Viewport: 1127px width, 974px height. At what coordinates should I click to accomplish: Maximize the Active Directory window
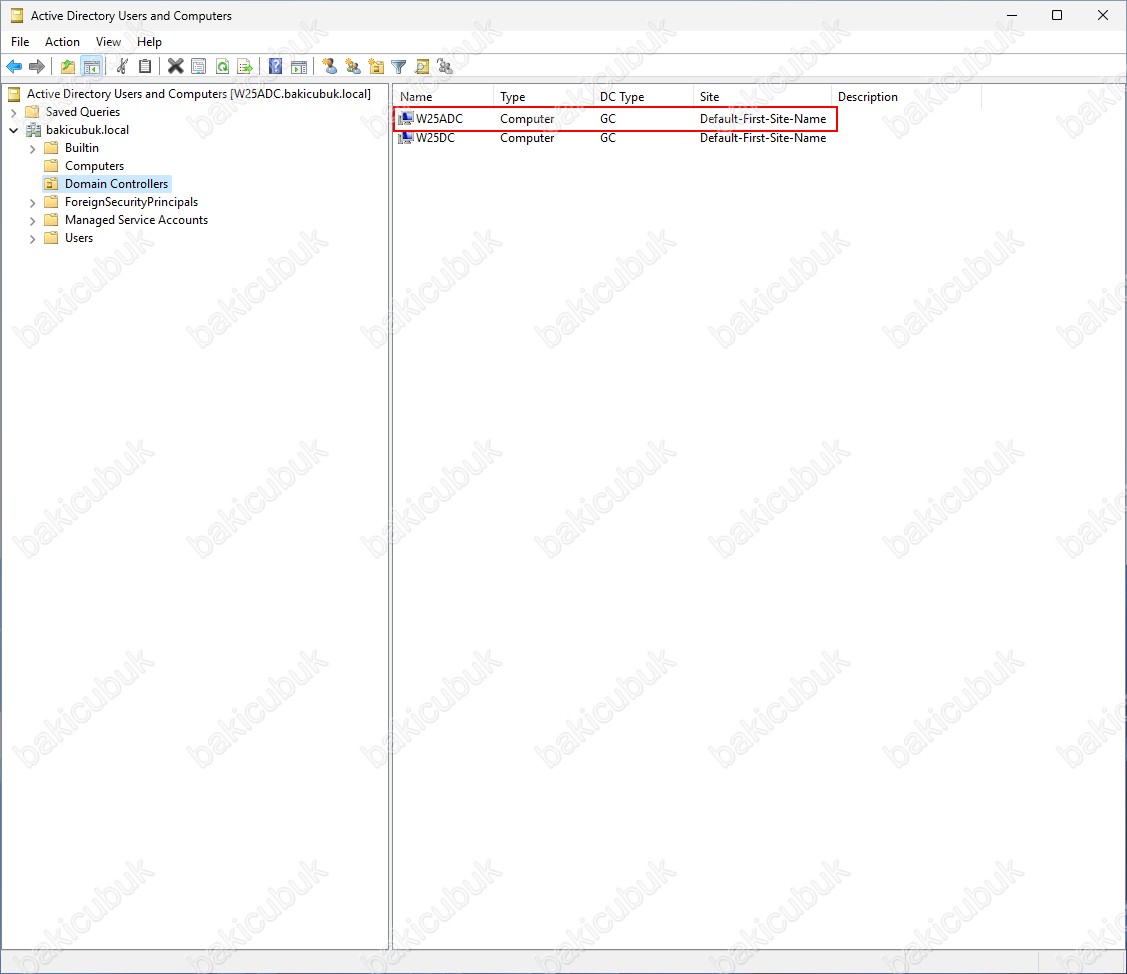click(x=1057, y=15)
